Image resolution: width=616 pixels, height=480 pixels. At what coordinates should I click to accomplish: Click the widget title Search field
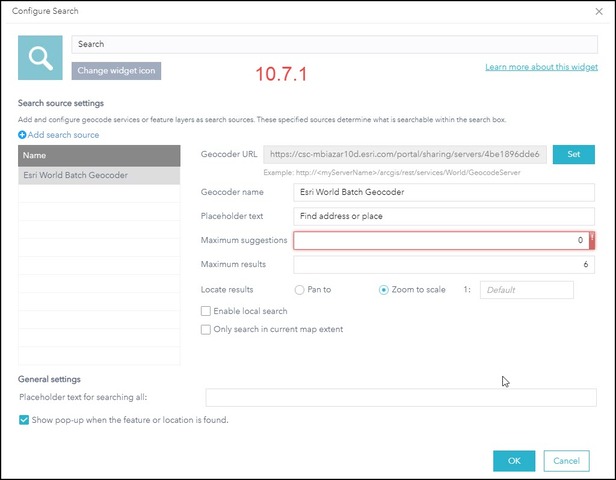pyautogui.click(x=334, y=44)
